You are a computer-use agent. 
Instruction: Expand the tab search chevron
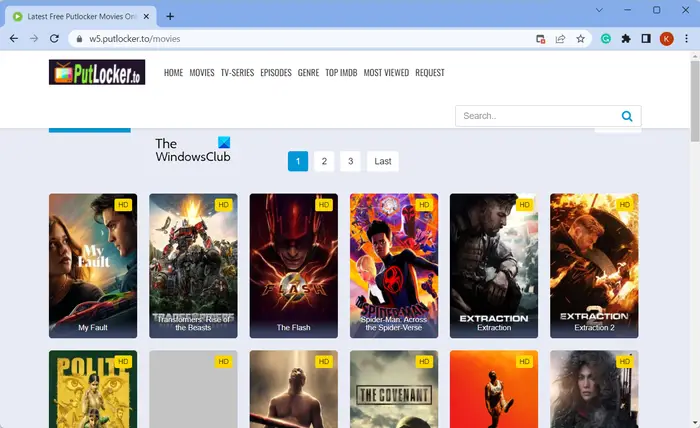pyautogui.click(x=599, y=10)
